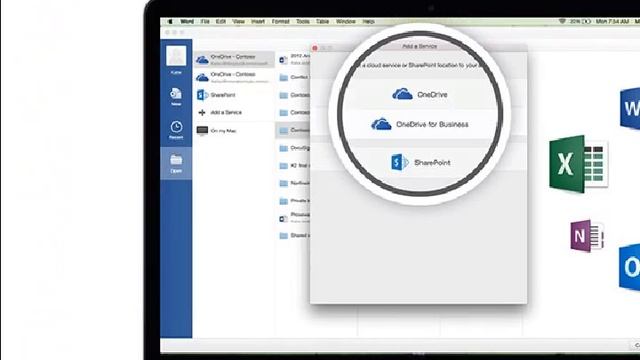Open the Shared folder
Viewport: 640px width, 360px height.
point(293,236)
